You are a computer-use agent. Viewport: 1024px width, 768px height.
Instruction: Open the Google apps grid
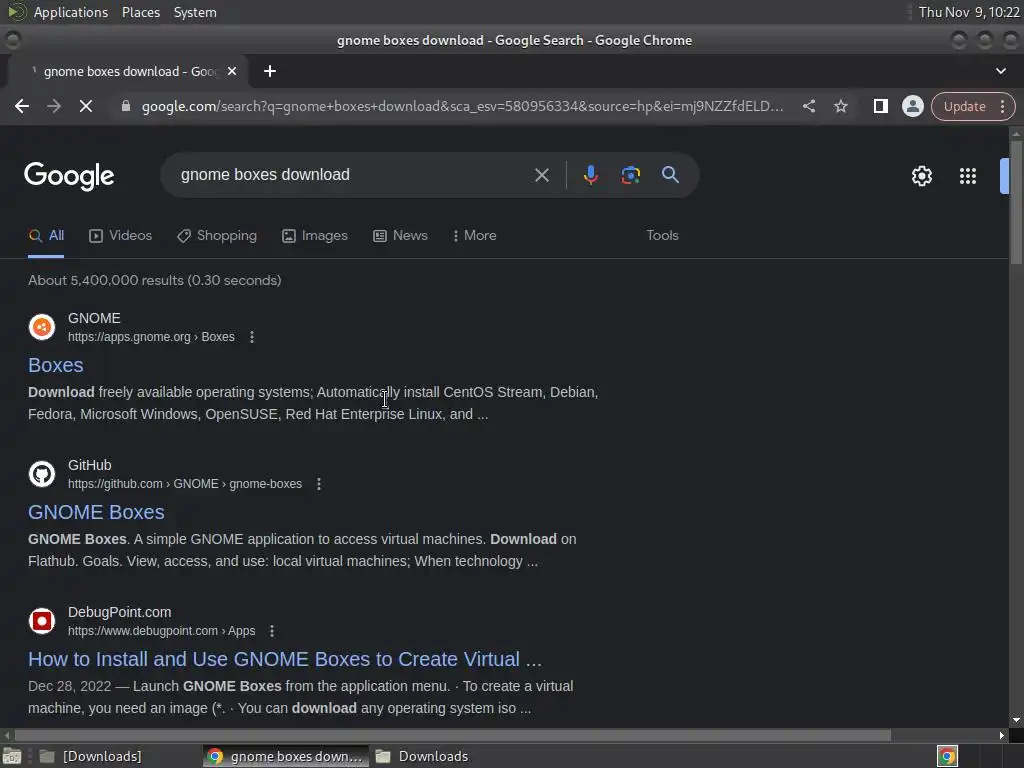pos(967,176)
